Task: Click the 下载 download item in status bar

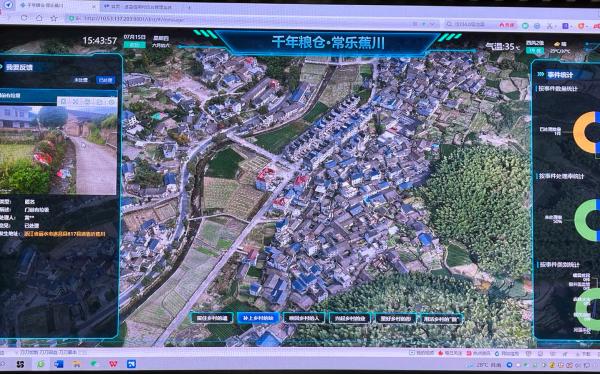Action: pos(585,354)
